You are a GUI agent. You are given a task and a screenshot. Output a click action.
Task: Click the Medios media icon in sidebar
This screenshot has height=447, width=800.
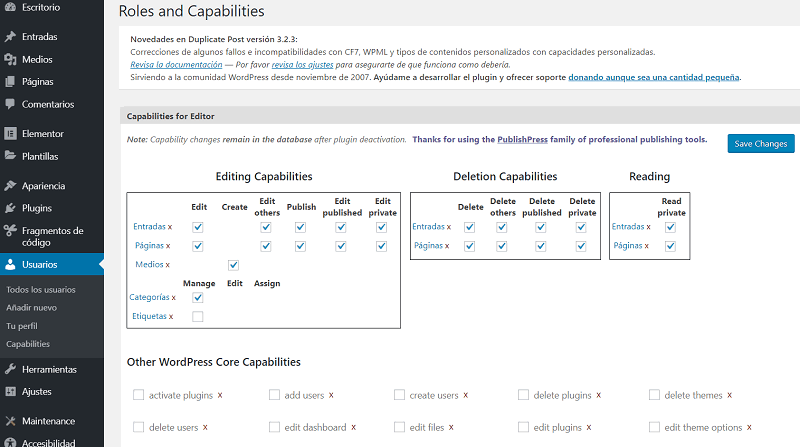click(10, 59)
